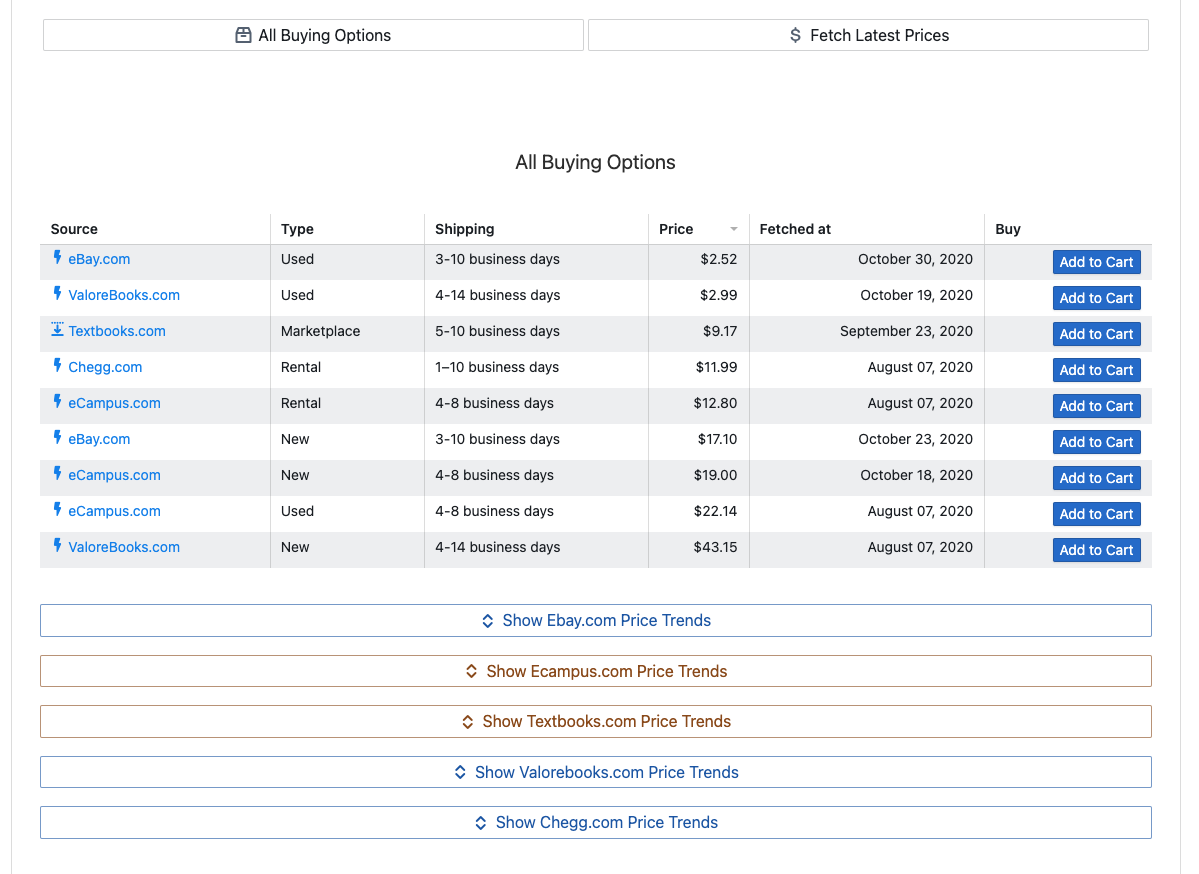
Task: Open eCampus.com link in $22.14 row
Action: click(x=115, y=511)
